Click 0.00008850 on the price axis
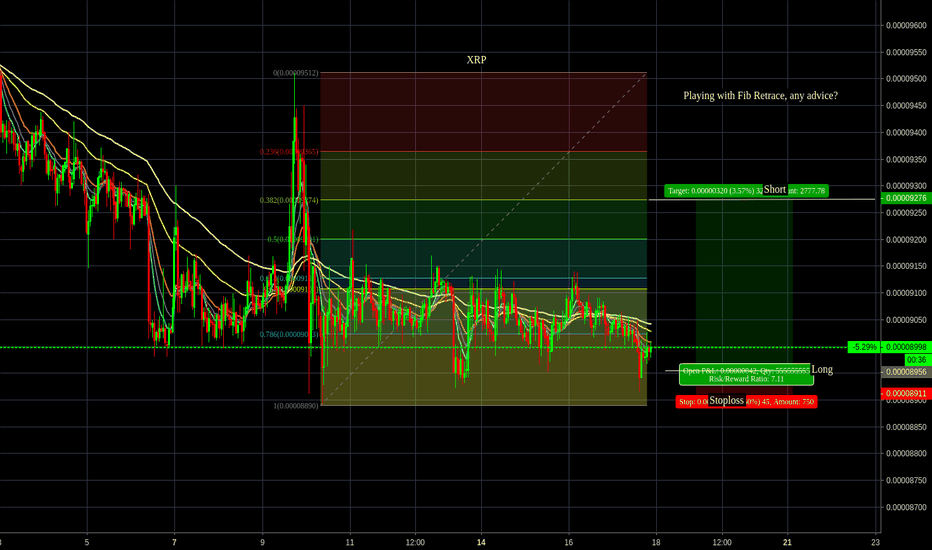 coord(906,427)
